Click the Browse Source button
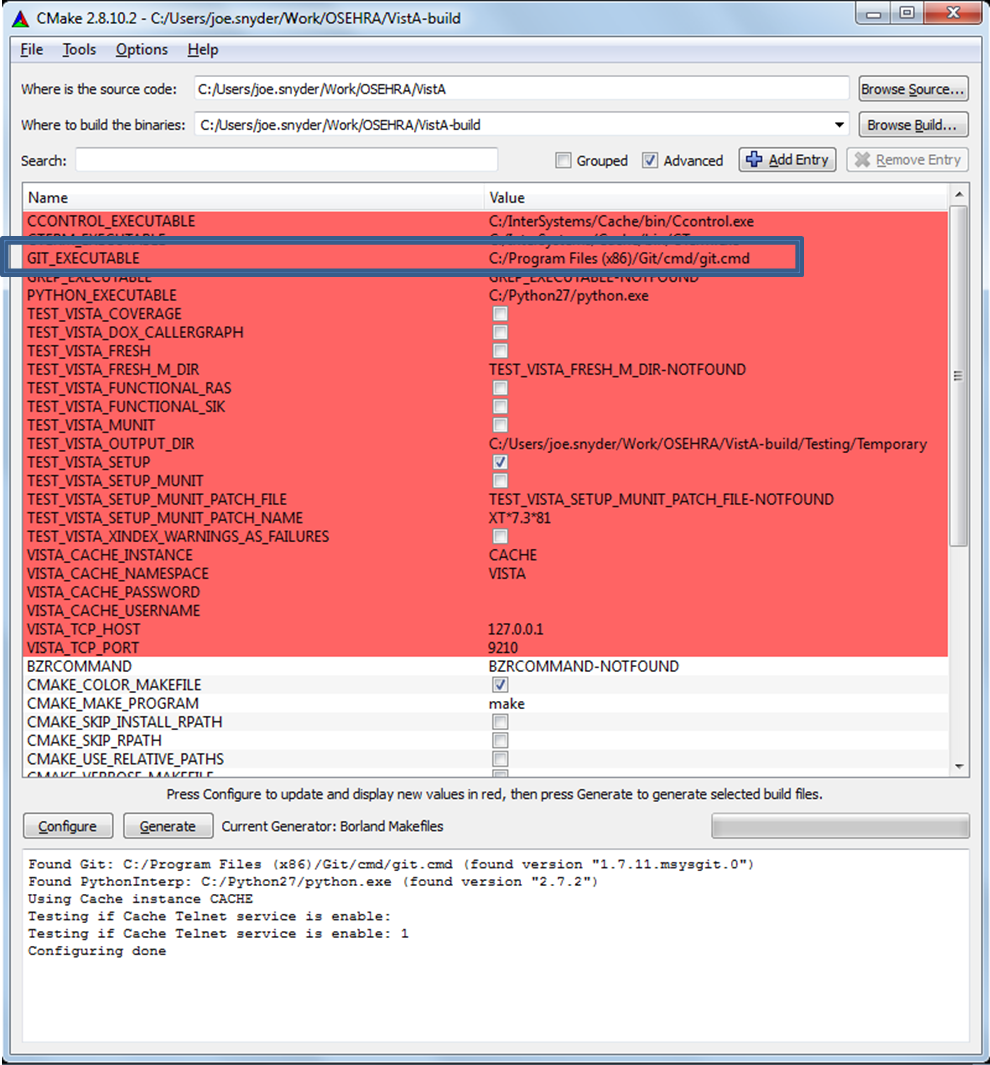The width and height of the screenshot is (990, 1065). tap(913, 89)
